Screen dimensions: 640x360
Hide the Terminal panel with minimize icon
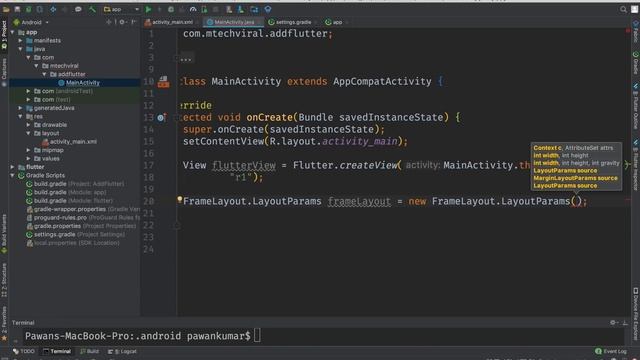click(625, 322)
